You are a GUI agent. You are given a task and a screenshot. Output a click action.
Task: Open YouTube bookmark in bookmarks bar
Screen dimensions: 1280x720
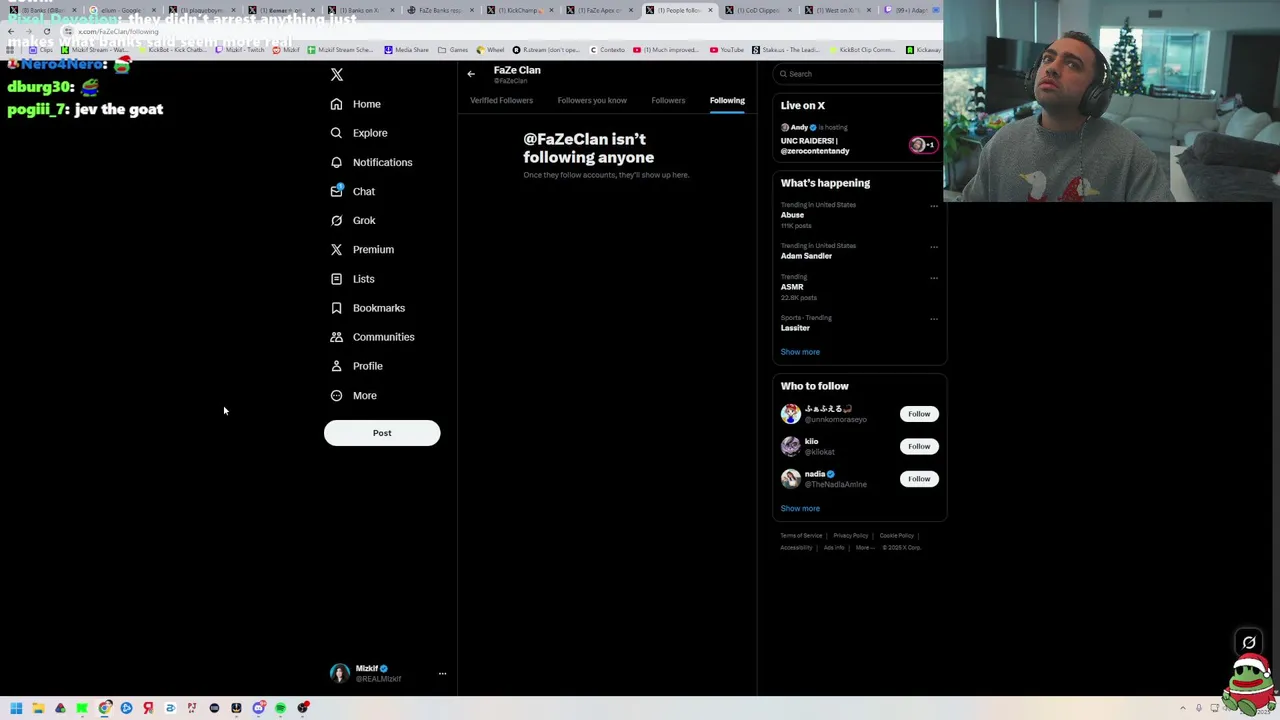point(726,50)
